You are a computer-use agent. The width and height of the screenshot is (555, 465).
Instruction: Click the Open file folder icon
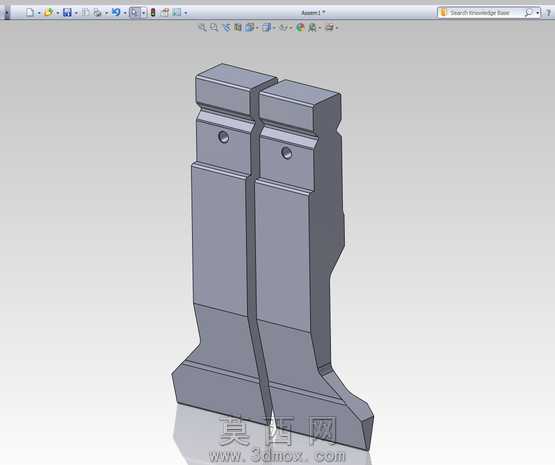48,13
